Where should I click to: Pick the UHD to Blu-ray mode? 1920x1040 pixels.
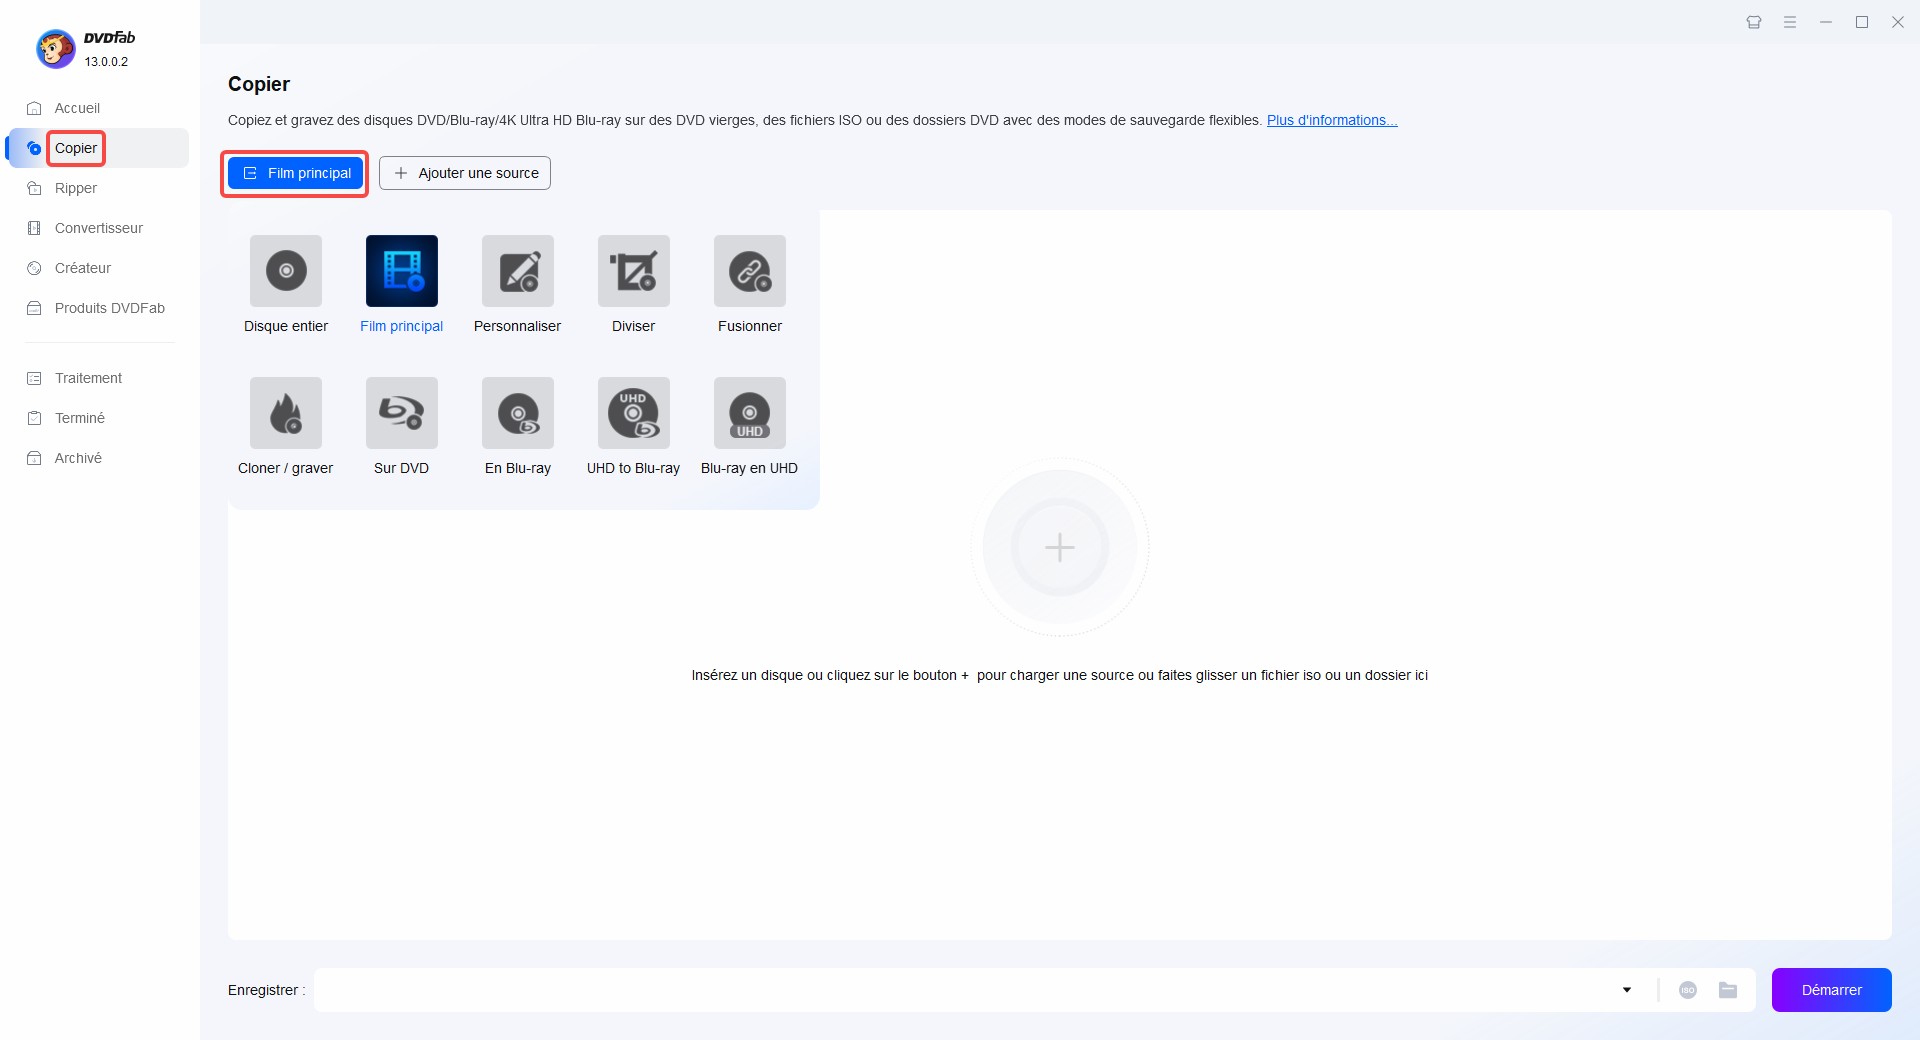tap(634, 413)
